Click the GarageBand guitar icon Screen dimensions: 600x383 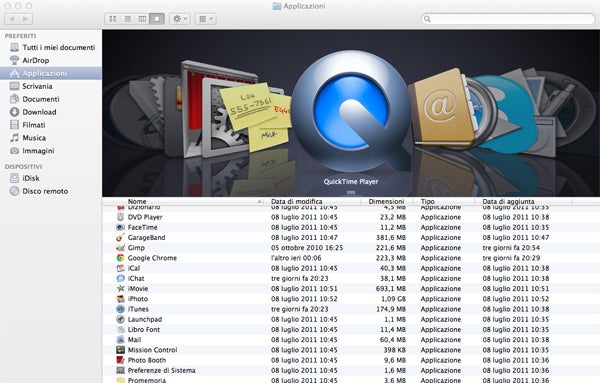pyautogui.click(x=121, y=238)
